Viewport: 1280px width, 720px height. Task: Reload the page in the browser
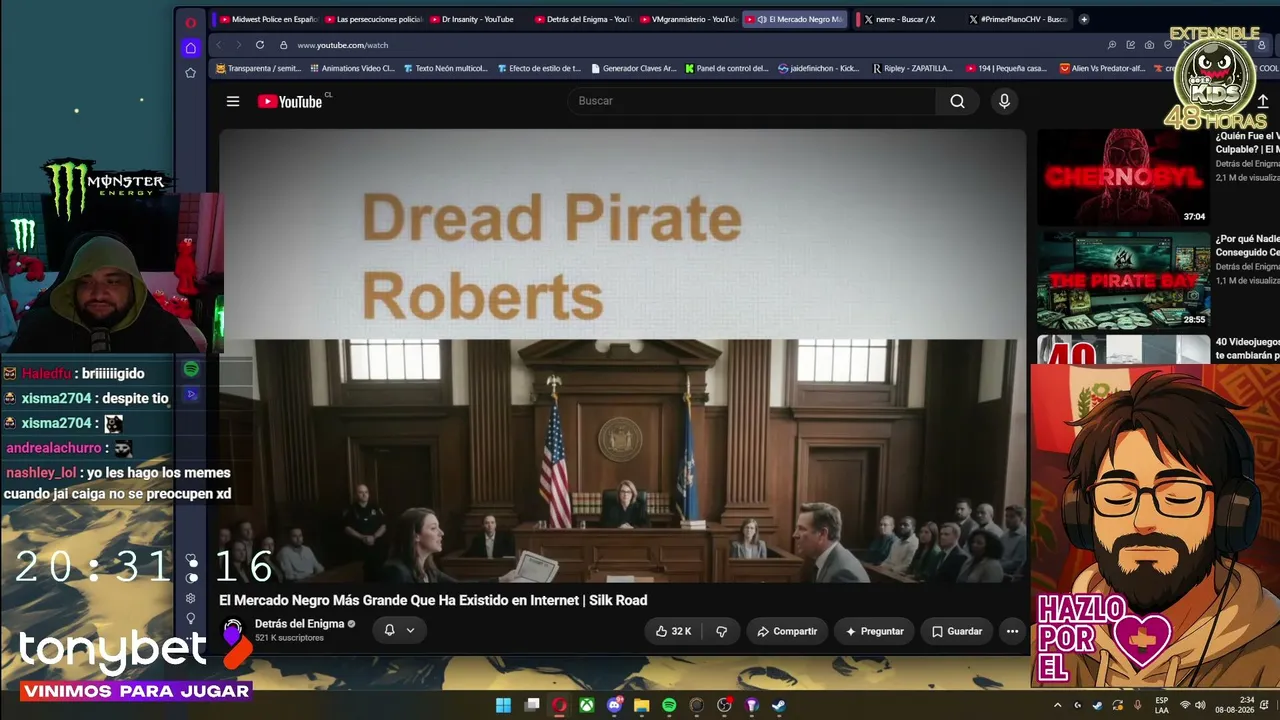pyautogui.click(x=260, y=45)
